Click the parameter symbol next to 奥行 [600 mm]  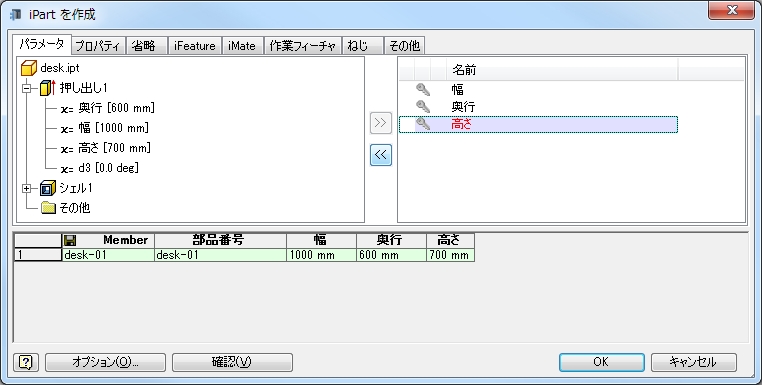click(67, 109)
